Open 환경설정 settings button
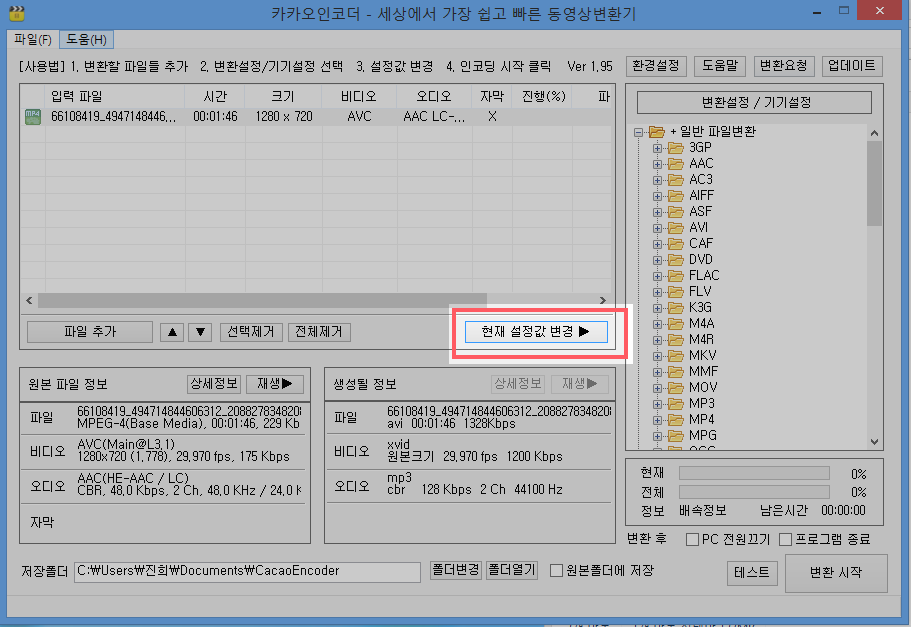Image resolution: width=911 pixels, height=627 pixels. pyautogui.click(x=656, y=66)
